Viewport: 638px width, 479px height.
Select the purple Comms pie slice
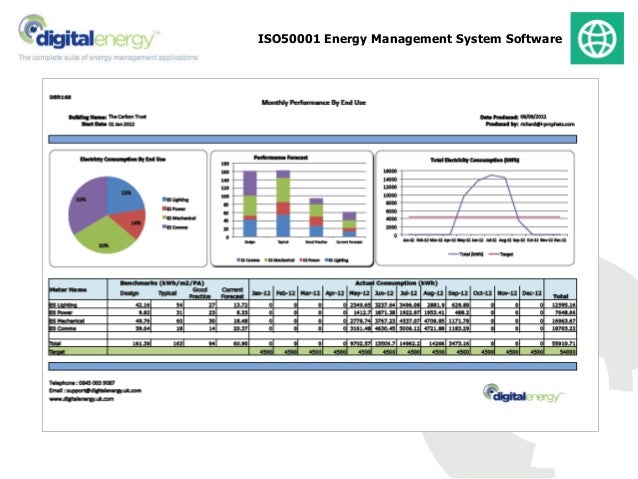[x=88, y=201]
